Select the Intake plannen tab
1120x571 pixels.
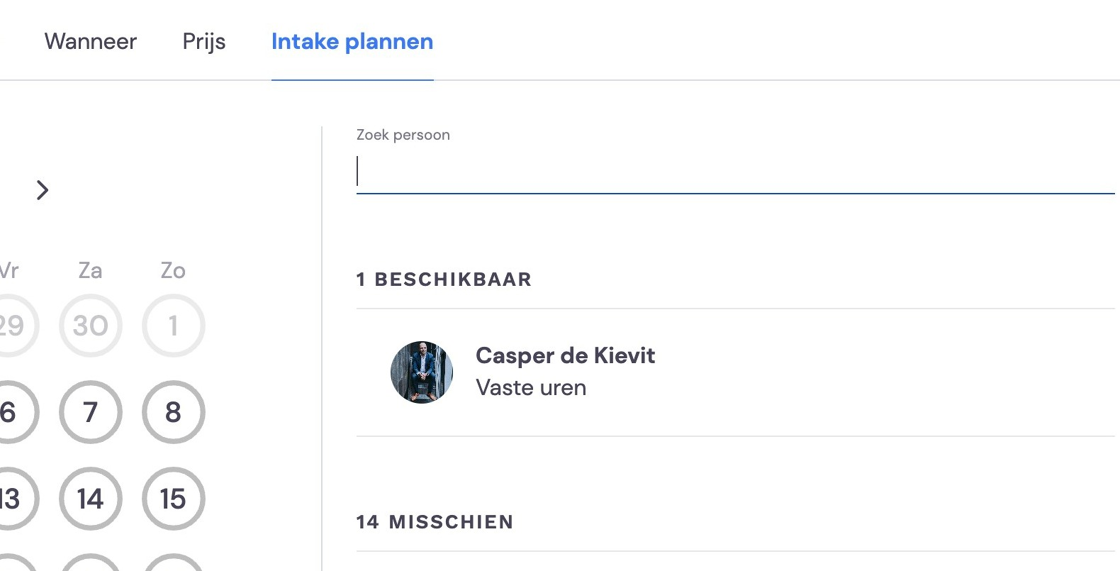[352, 41]
